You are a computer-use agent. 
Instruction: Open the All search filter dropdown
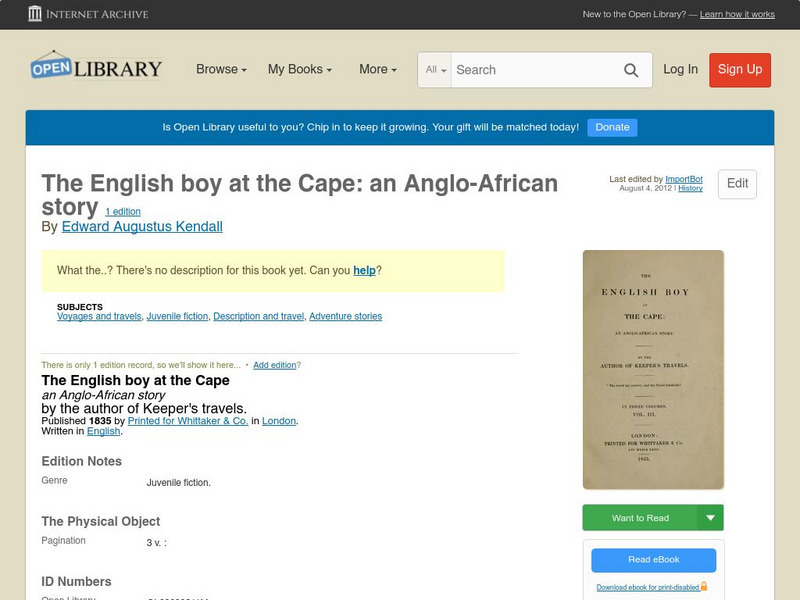(x=436, y=70)
